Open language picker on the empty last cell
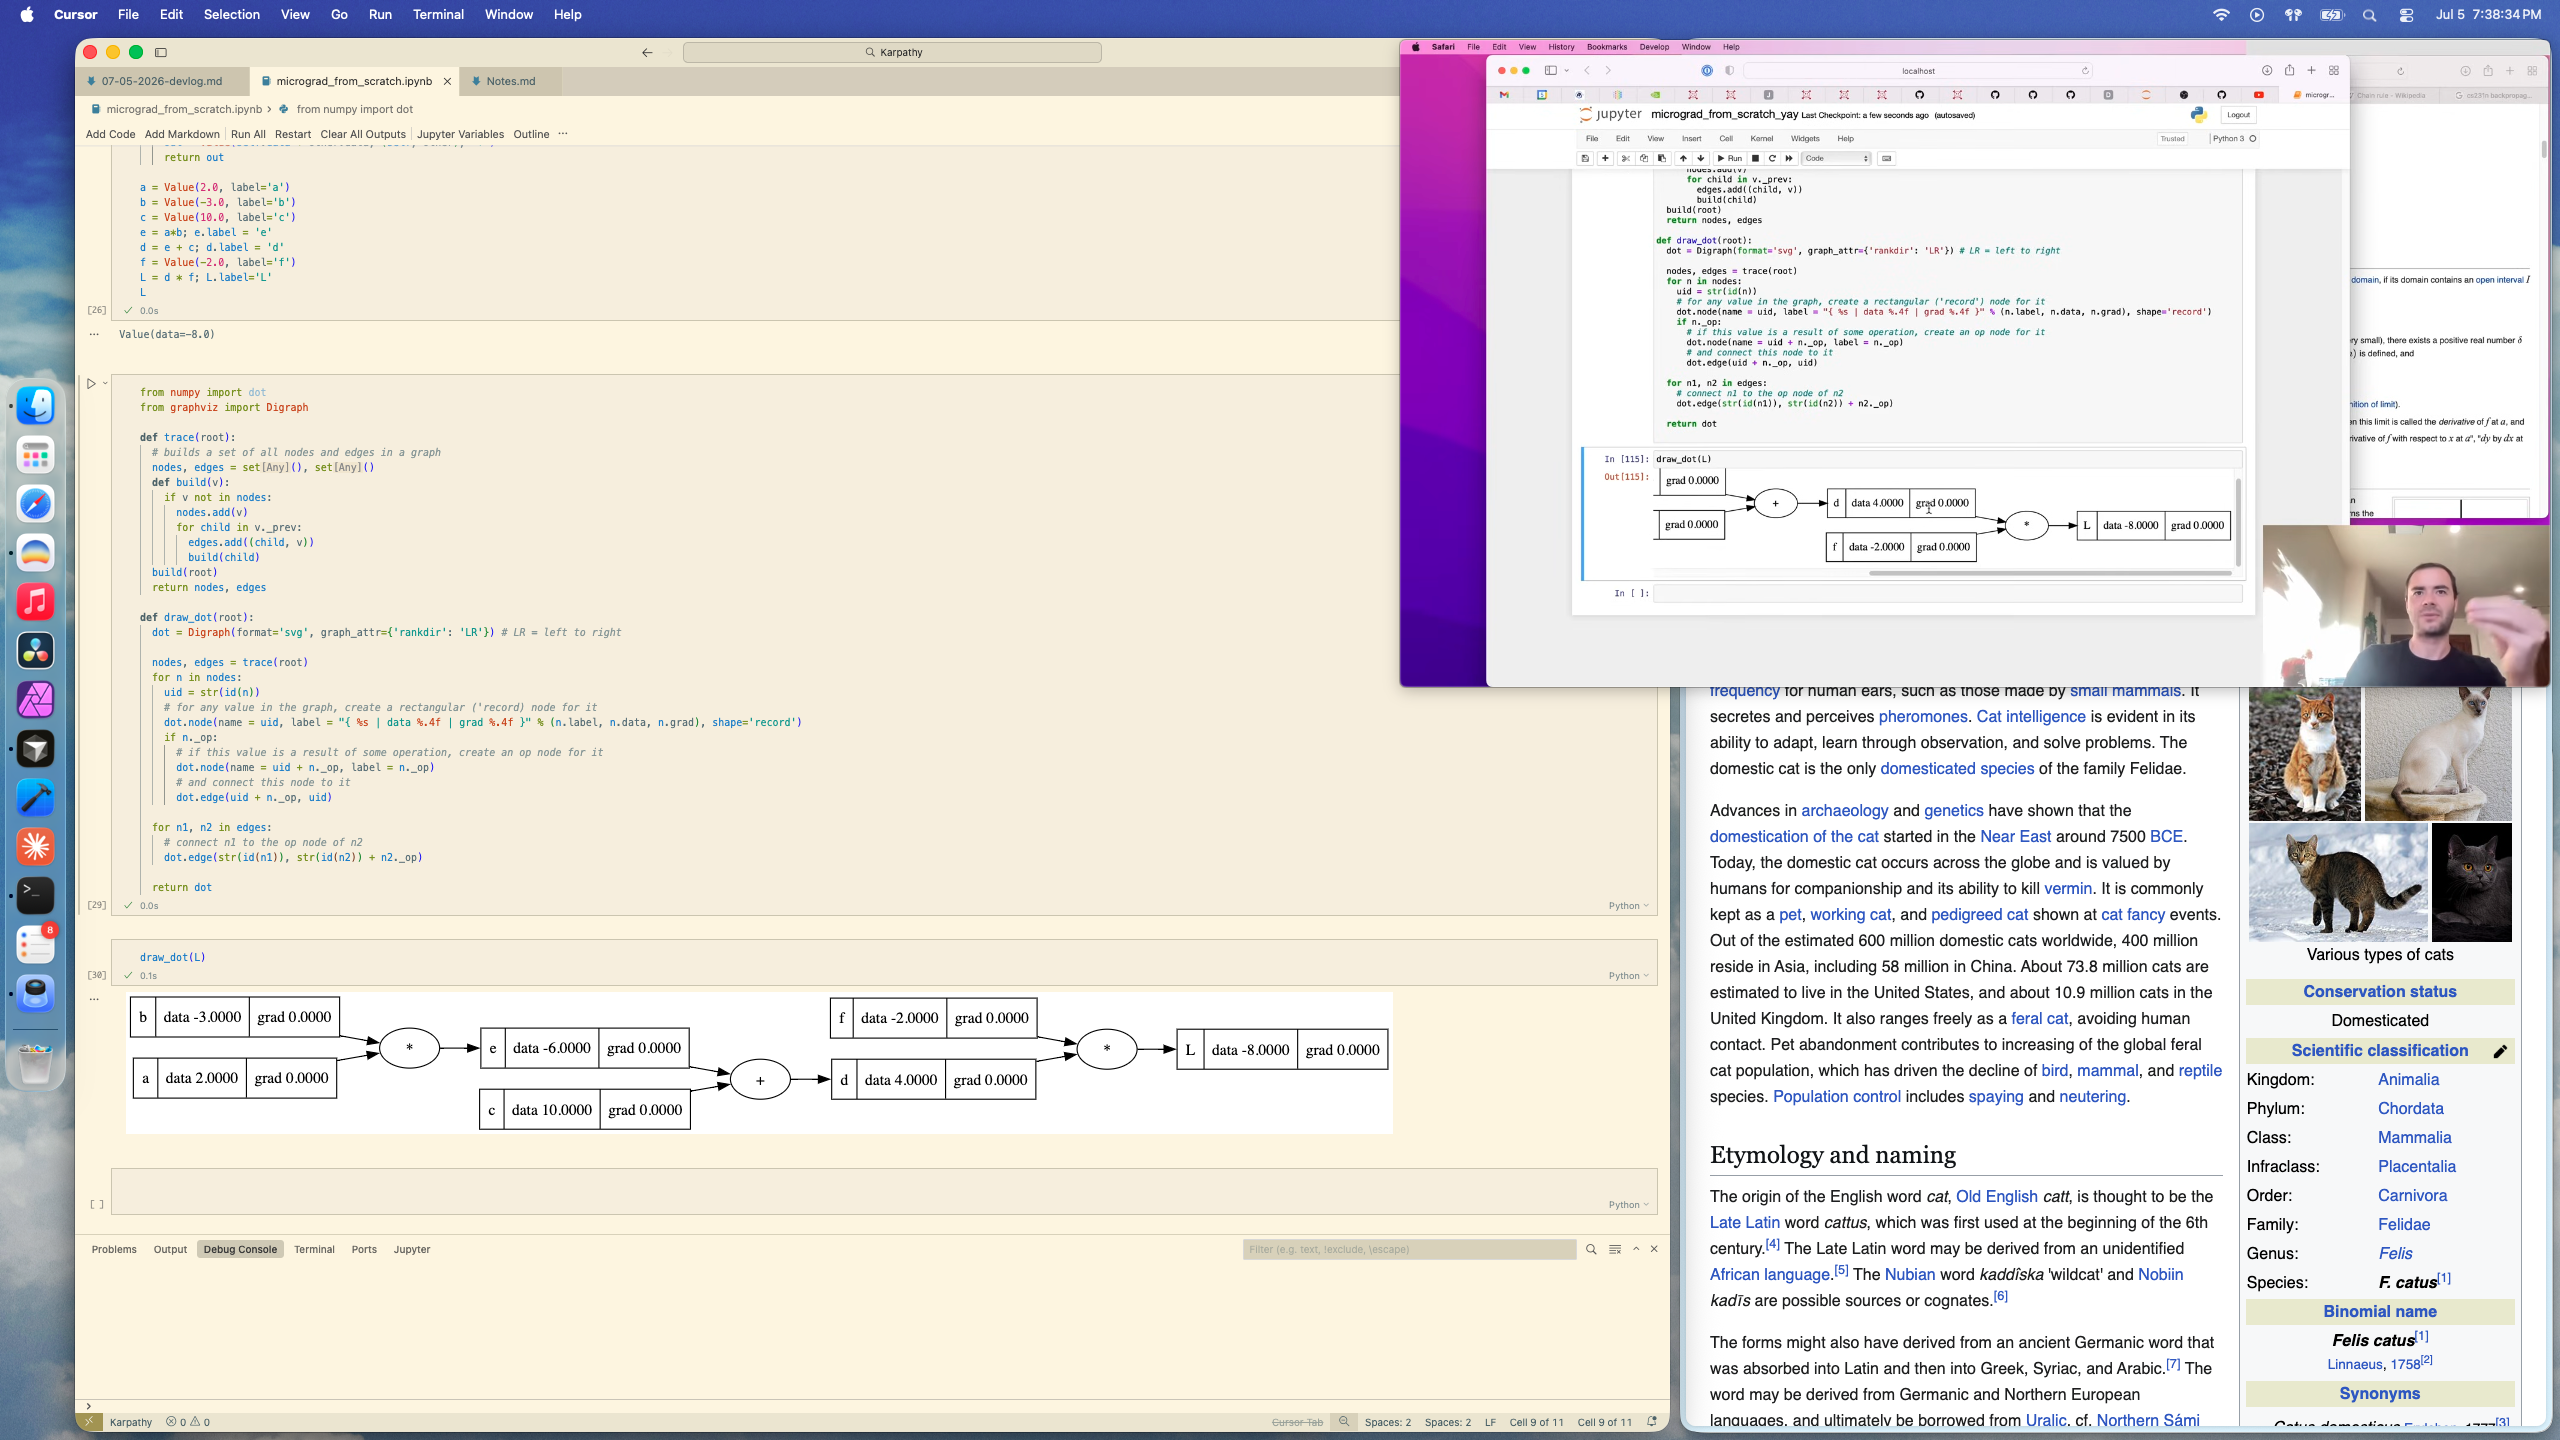 point(1628,1205)
